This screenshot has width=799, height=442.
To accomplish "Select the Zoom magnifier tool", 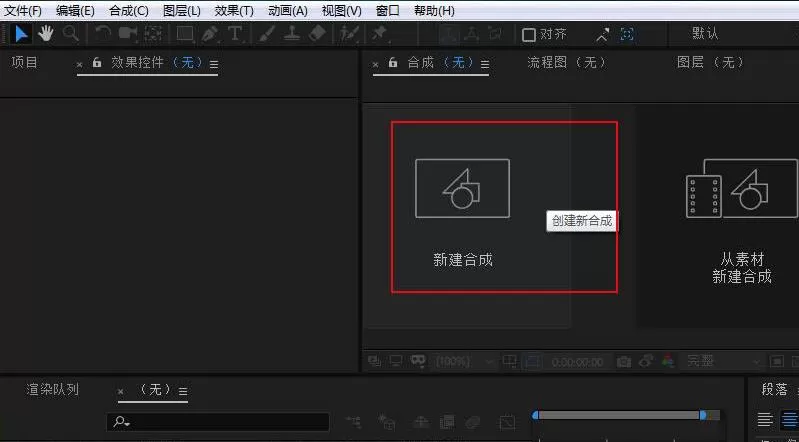I will click(x=71, y=34).
